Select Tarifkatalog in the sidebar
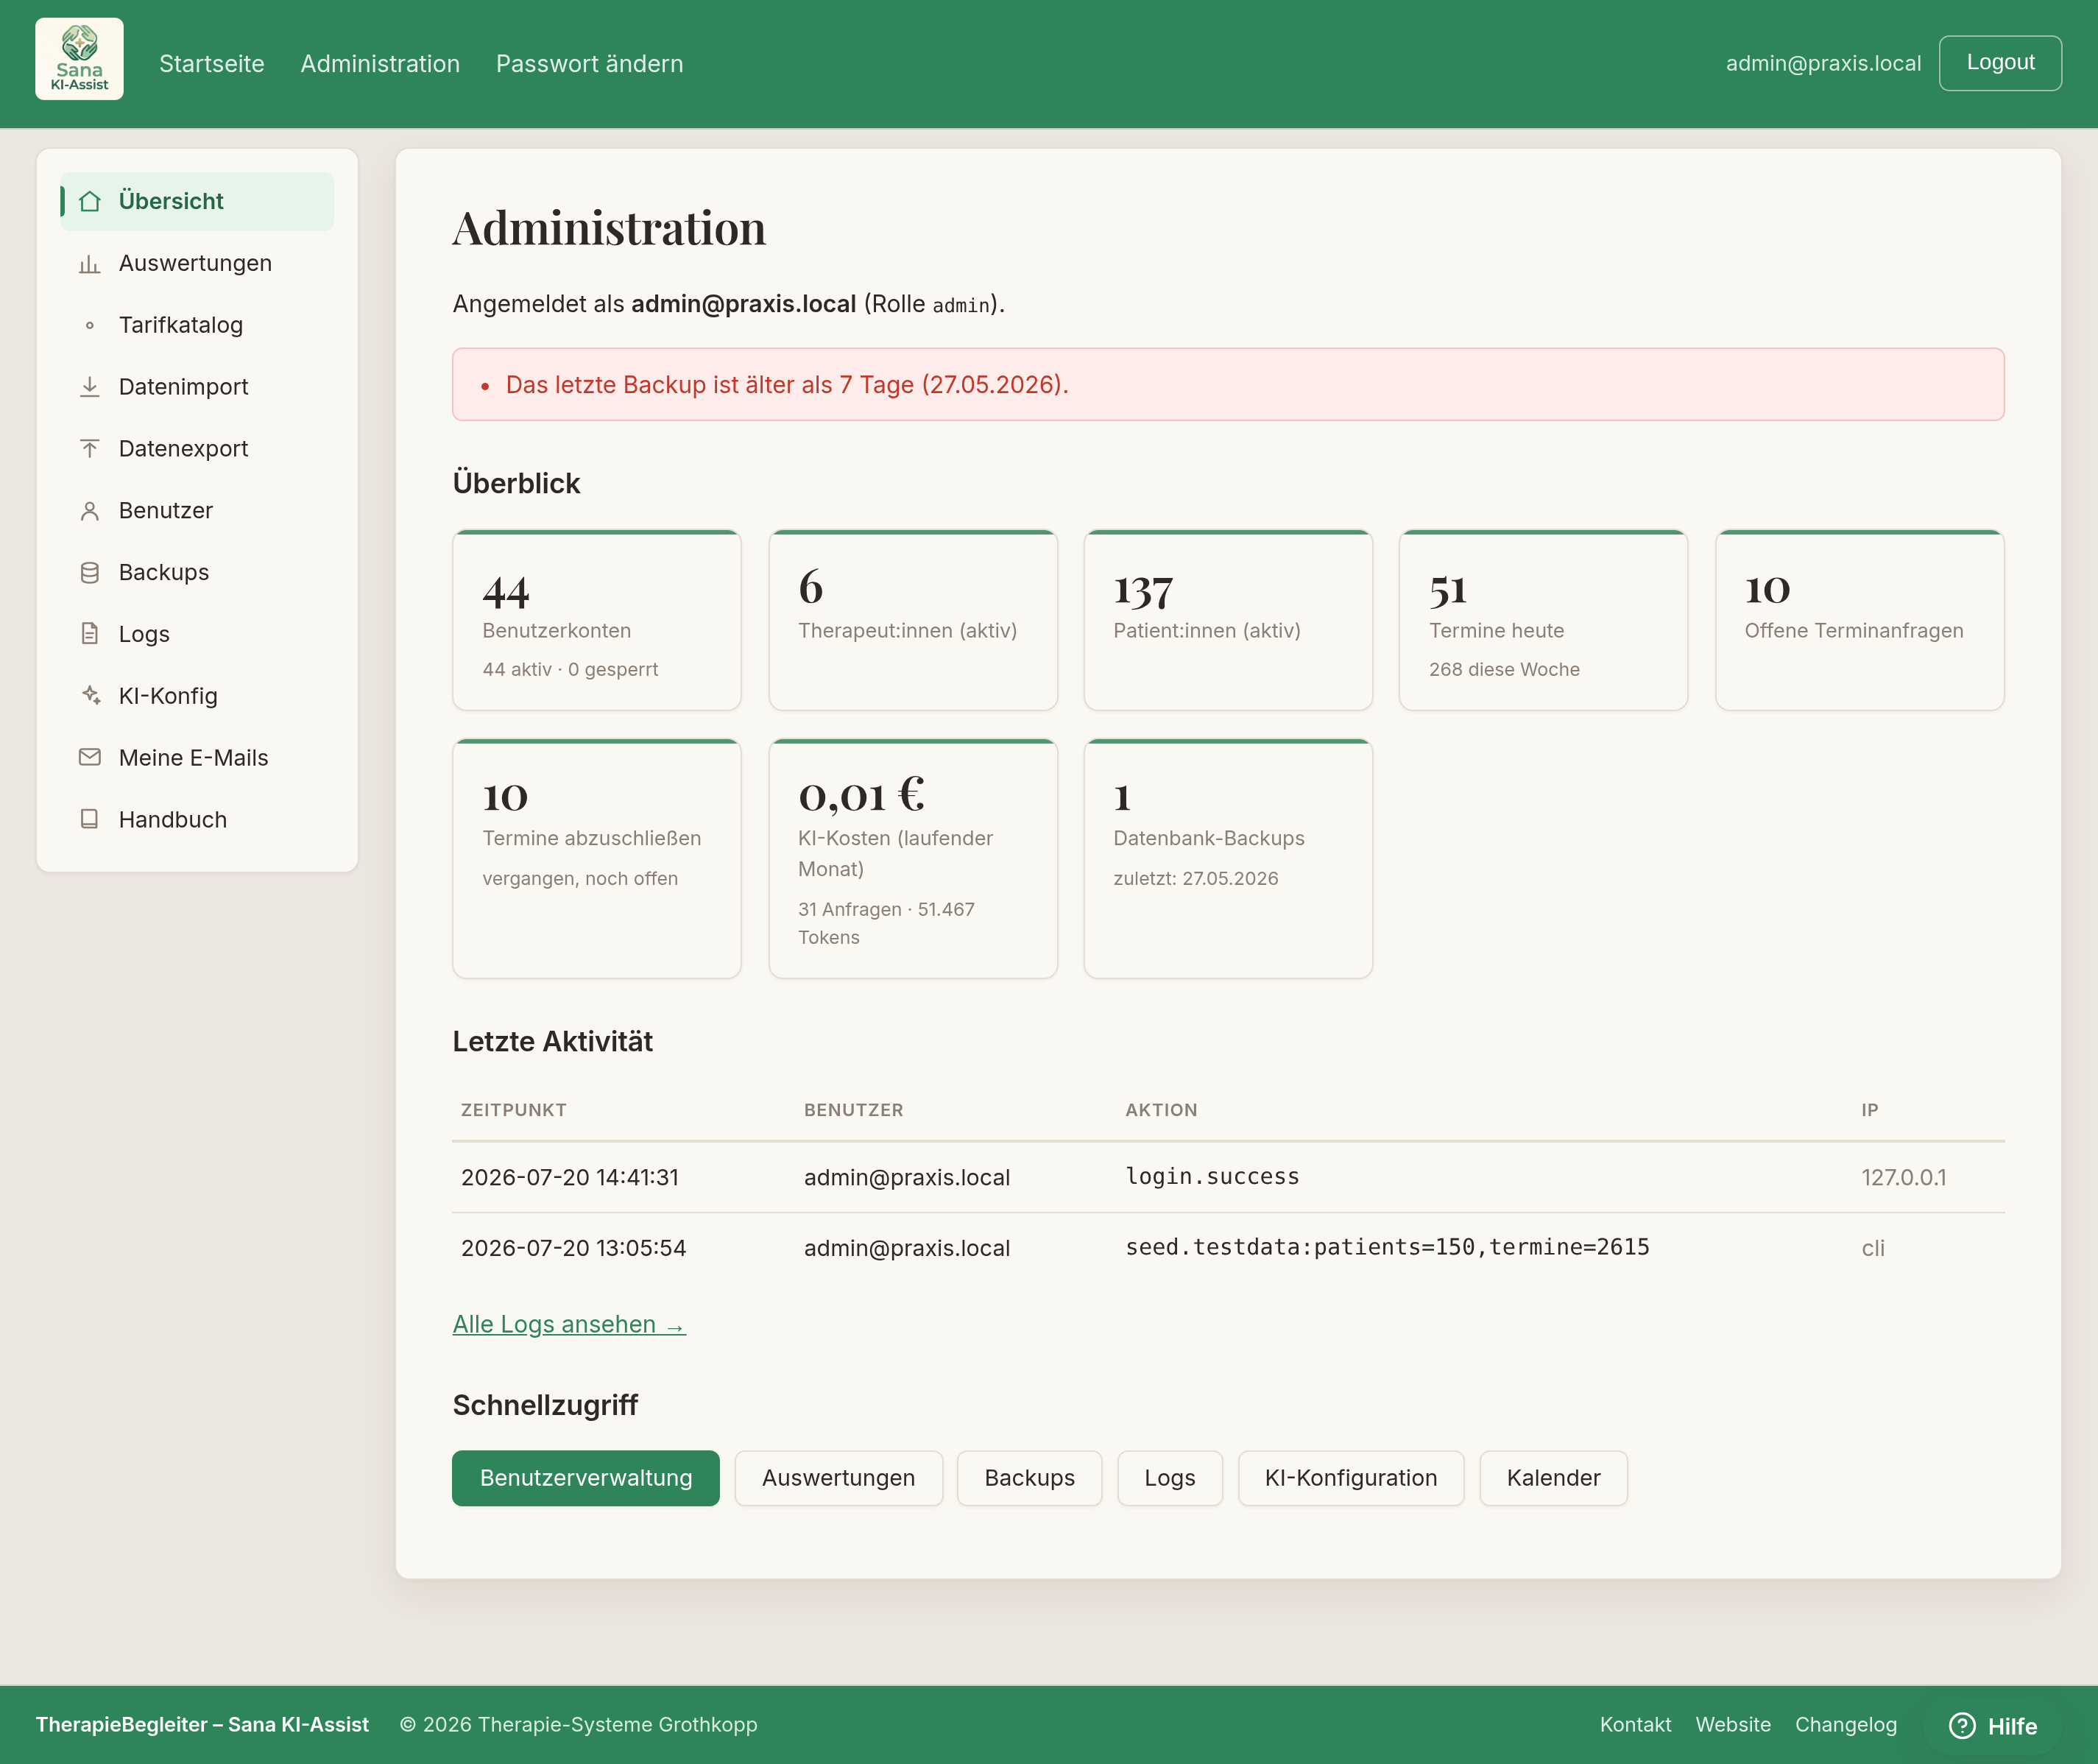The image size is (2098, 1764). coord(197,325)
